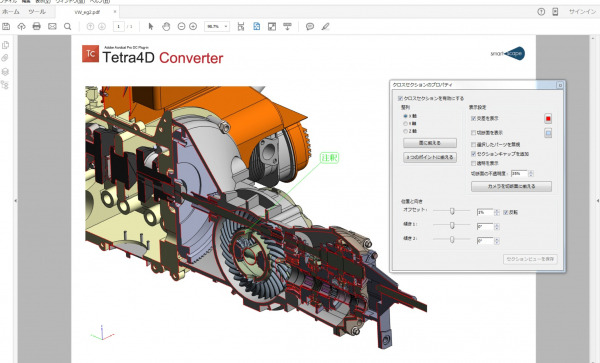The width and height of the screenshot is (600, 363).
Task: Click the カメラを切断面に揃える button
Action: point(511,186)
